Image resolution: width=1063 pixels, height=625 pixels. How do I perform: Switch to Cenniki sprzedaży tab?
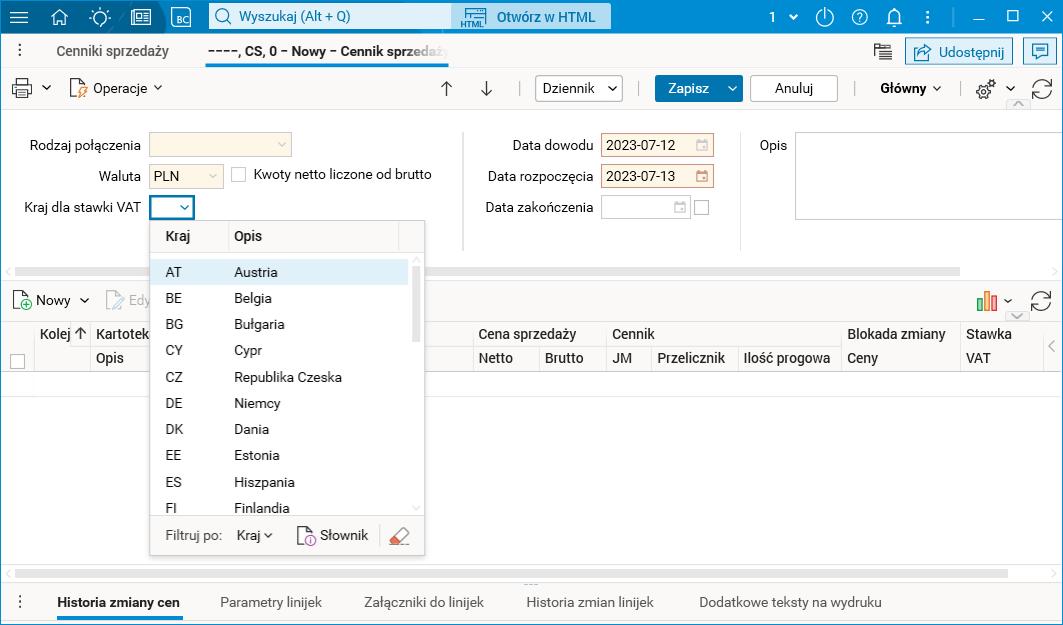pyautogui.click(x=113, y=52)
